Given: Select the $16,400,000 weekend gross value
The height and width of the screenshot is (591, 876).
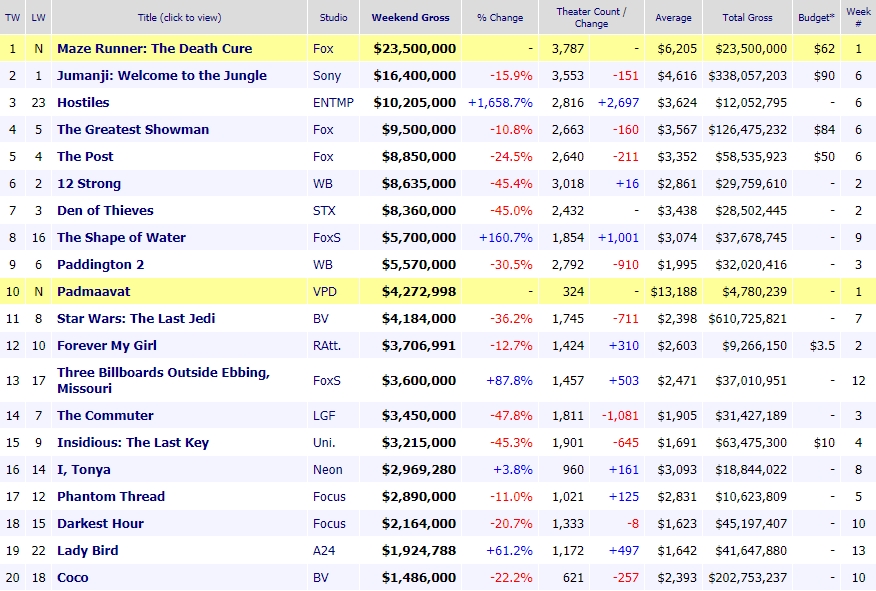Looking at the screenshot, I should (x=415, y=75).
